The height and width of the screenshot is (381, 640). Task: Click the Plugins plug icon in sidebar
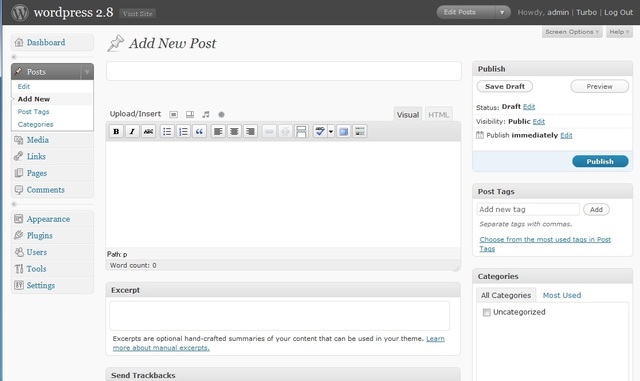19,235
